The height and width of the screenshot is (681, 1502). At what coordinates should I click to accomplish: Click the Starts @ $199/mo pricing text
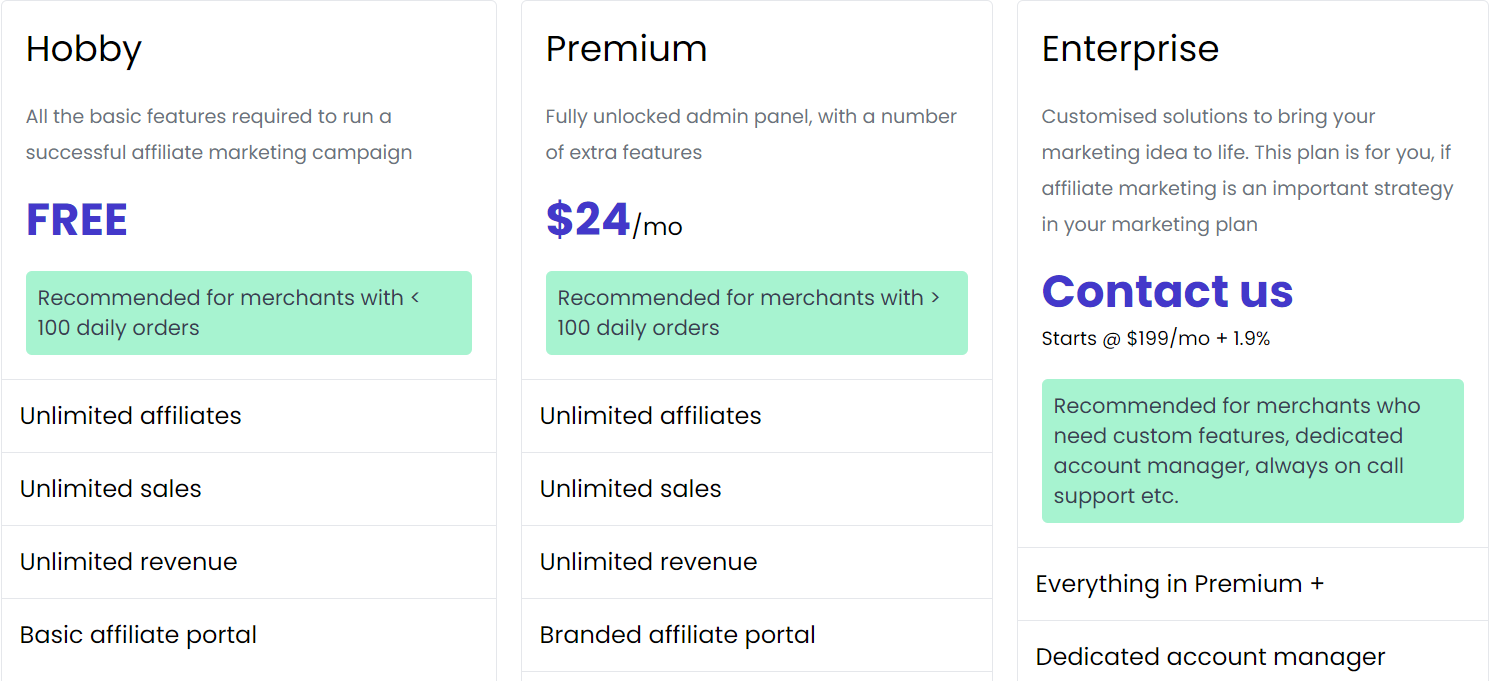click(x=1155, y=339)
